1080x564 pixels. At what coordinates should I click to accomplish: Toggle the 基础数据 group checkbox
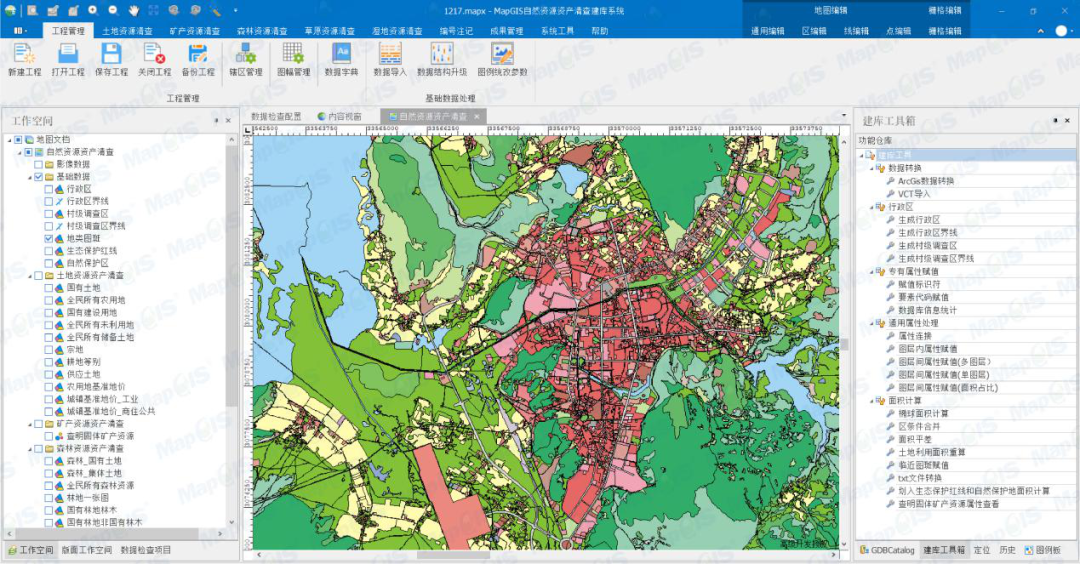[39, 177]
